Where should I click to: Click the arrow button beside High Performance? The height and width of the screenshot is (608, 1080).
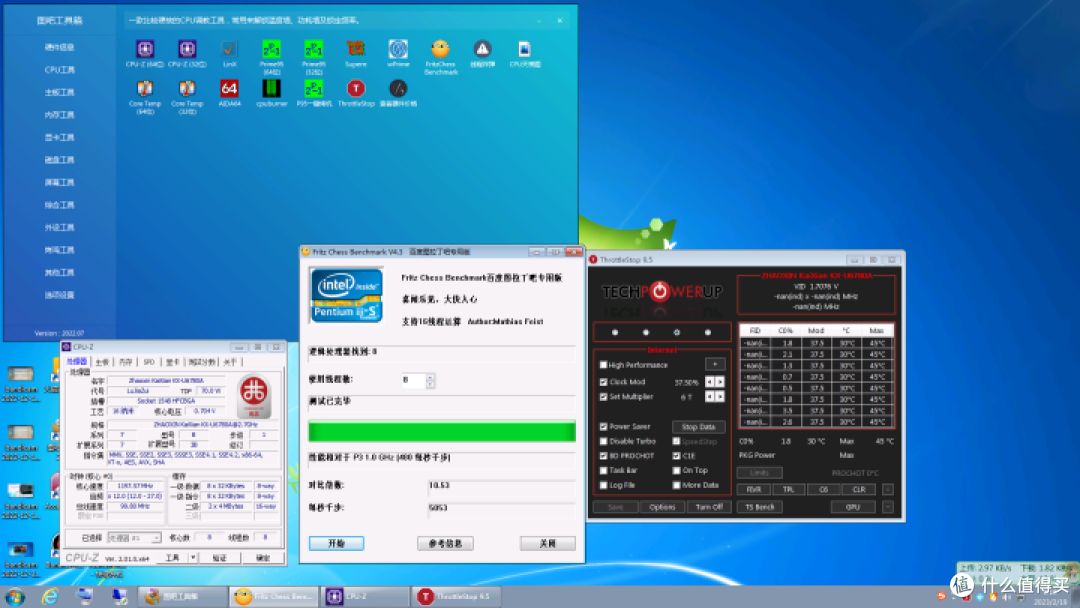(x=715, y=364)
